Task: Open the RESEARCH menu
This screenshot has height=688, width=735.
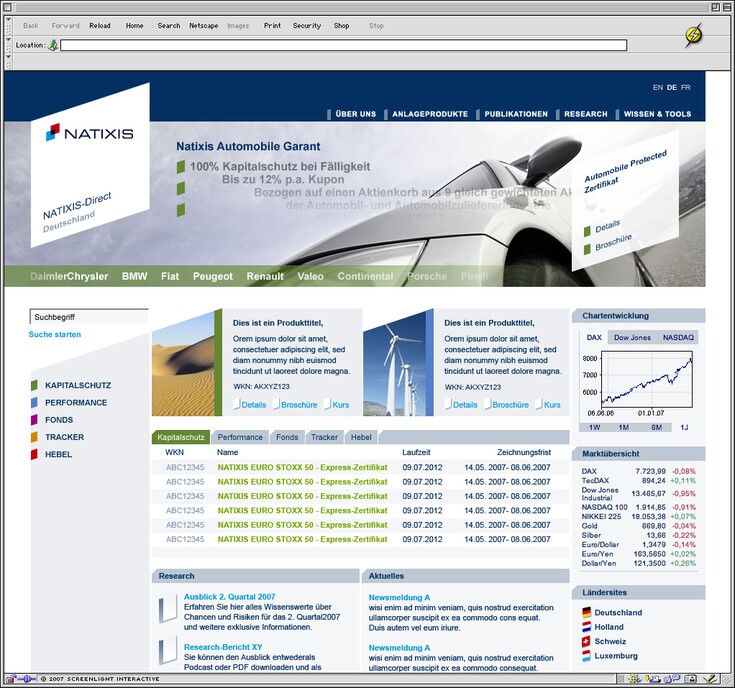Action: click(585, 114)
